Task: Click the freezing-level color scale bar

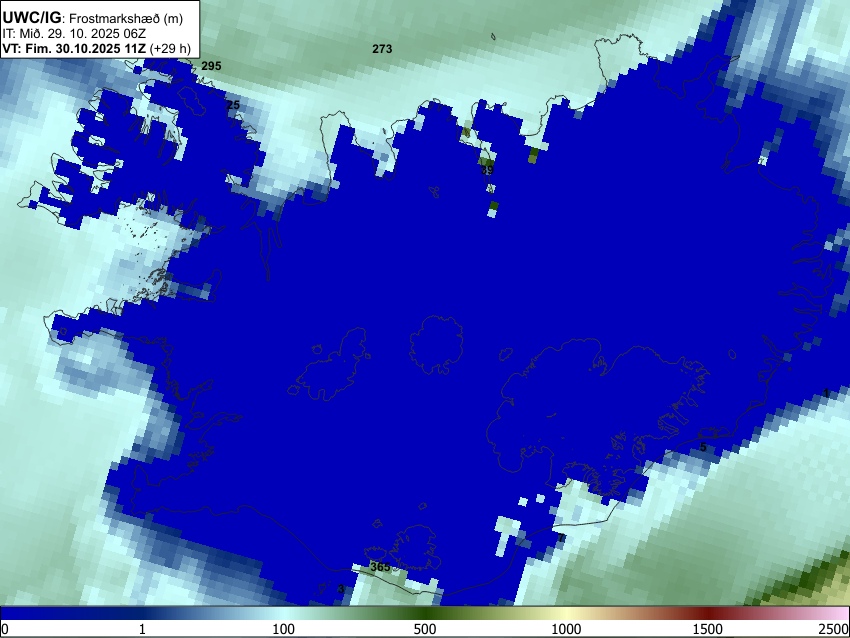Action: point(425,613)
